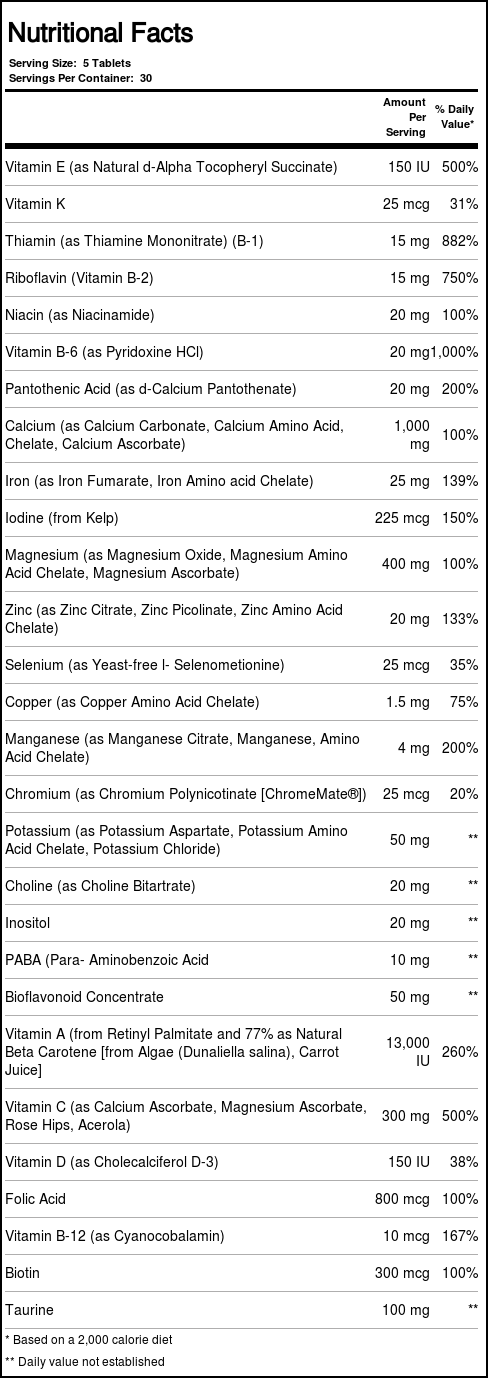Click the Chromium Polynicotinate ChromeMate label
488x1378 pixels.
[x=186, y=794]
